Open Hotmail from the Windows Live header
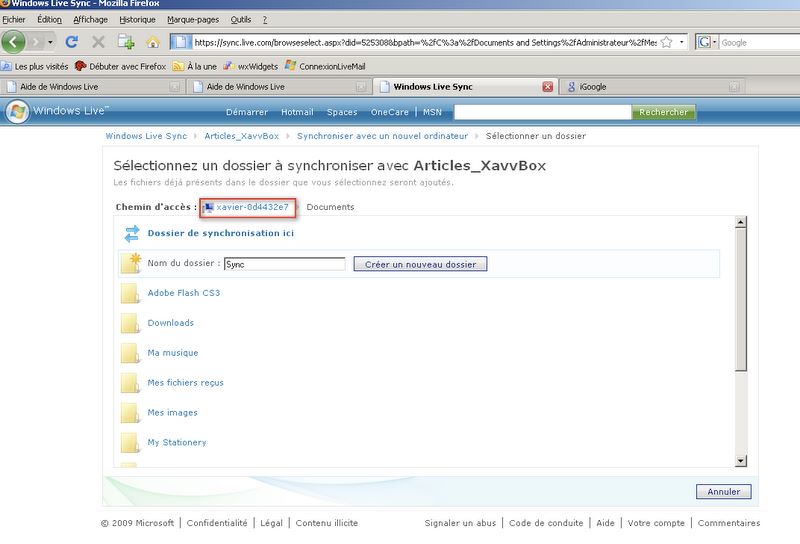The height and width of the screenshot is (544, 800). [x=297, y=112]
